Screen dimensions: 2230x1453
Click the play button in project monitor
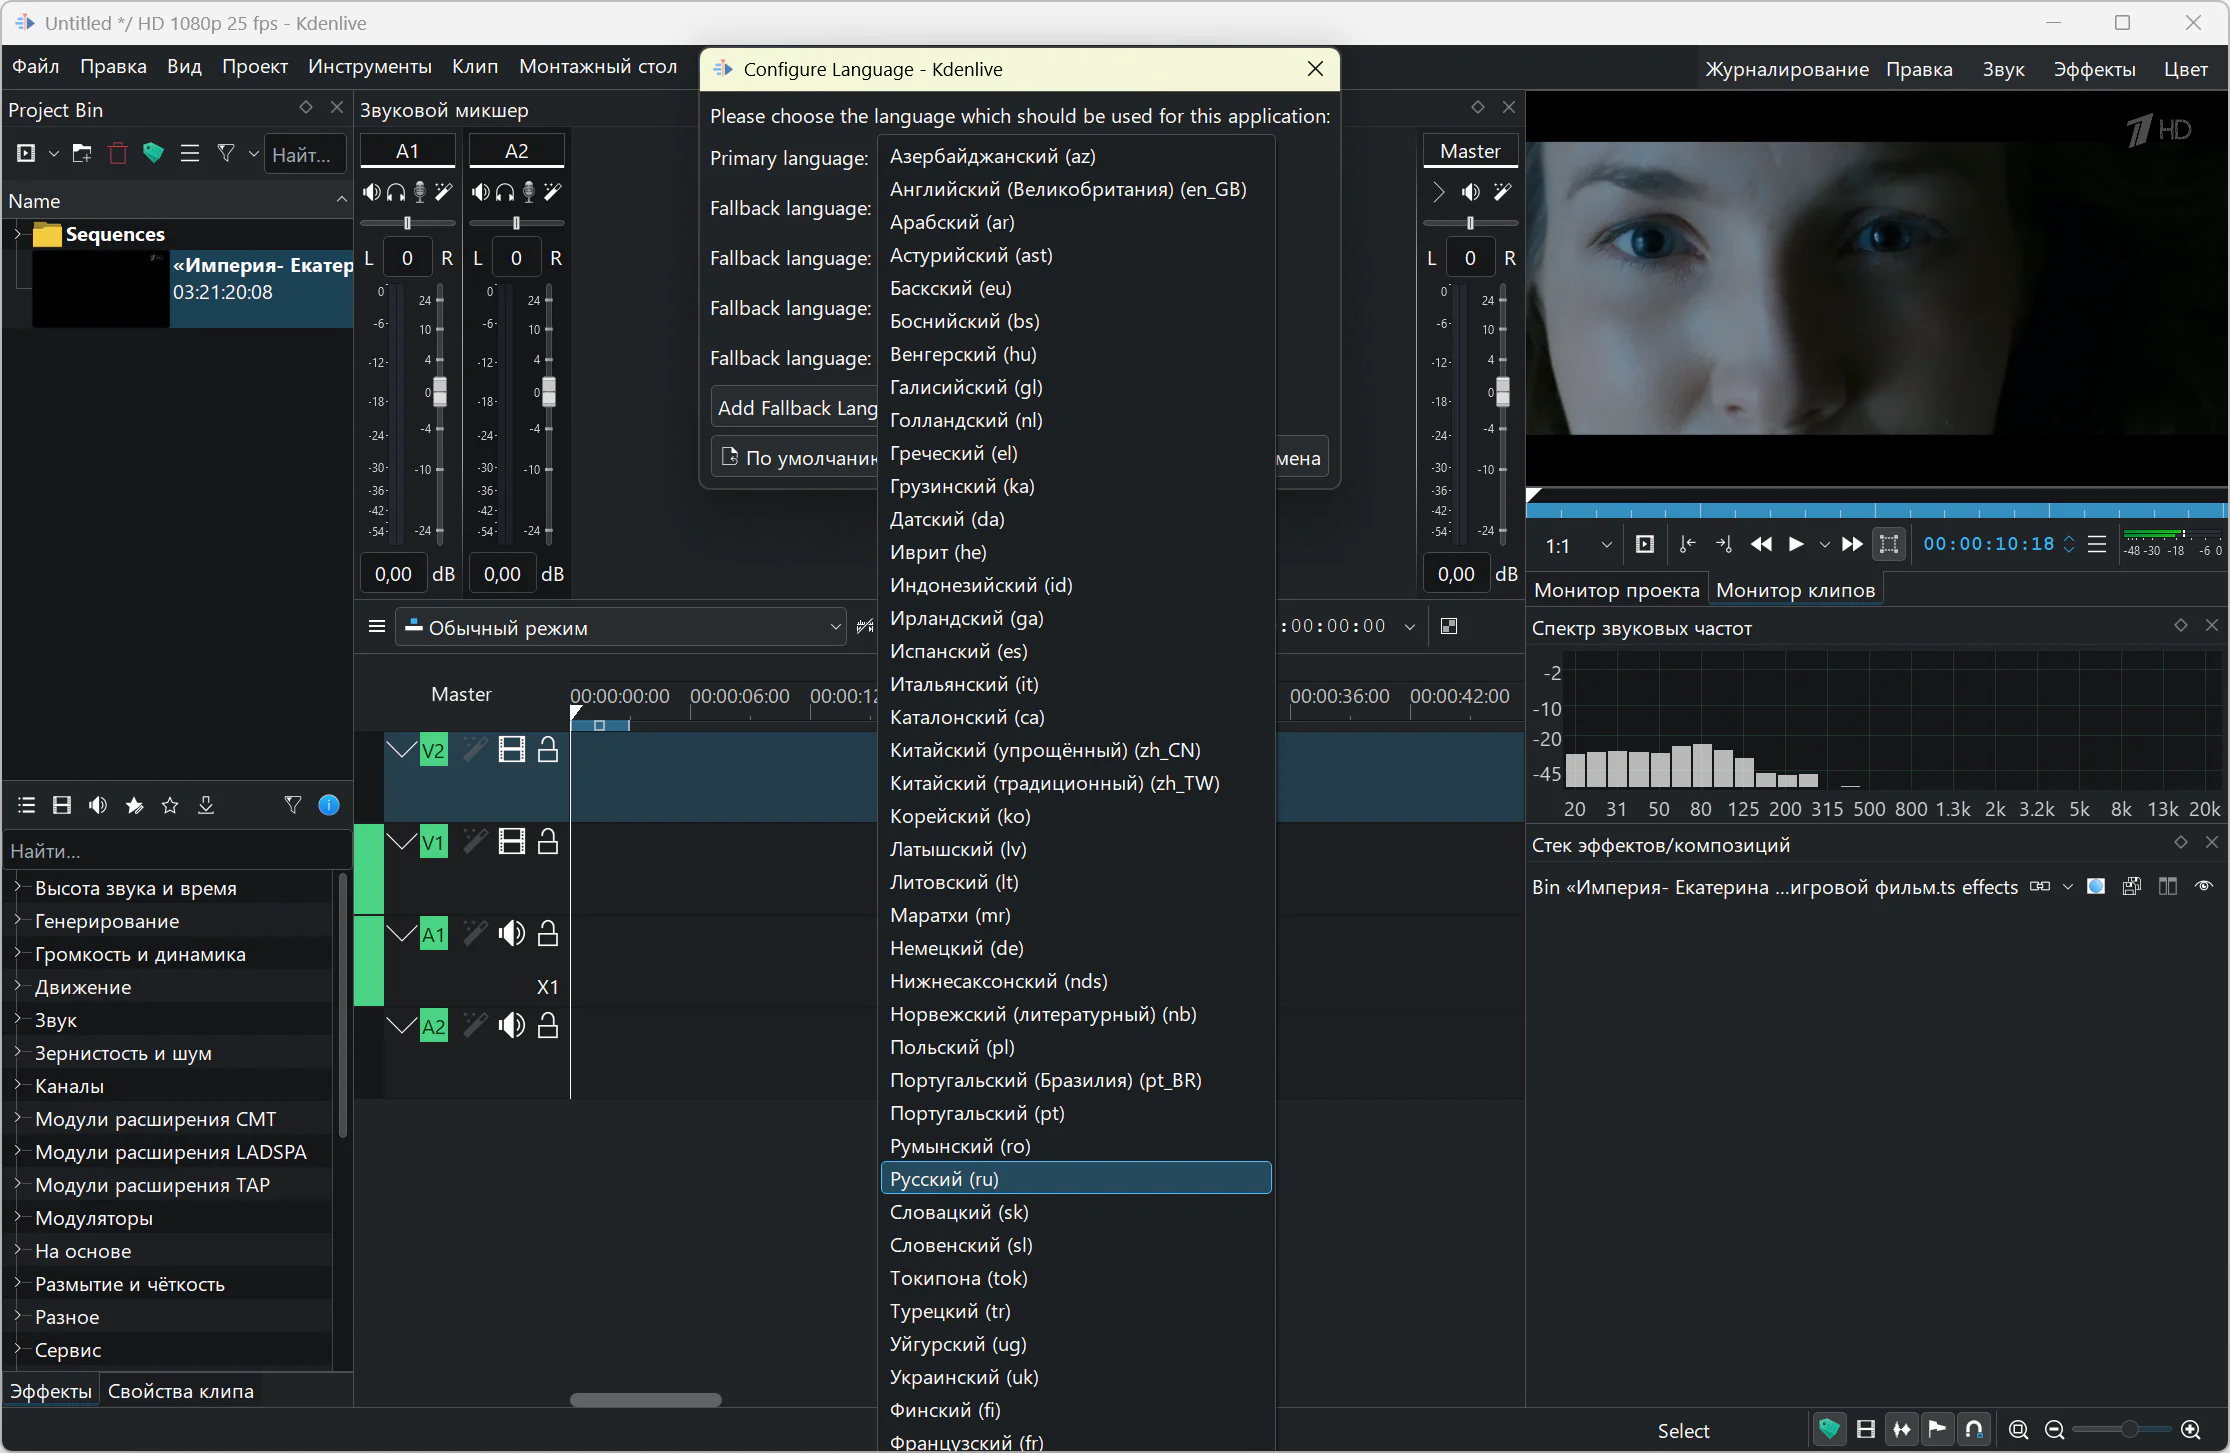1796,544
